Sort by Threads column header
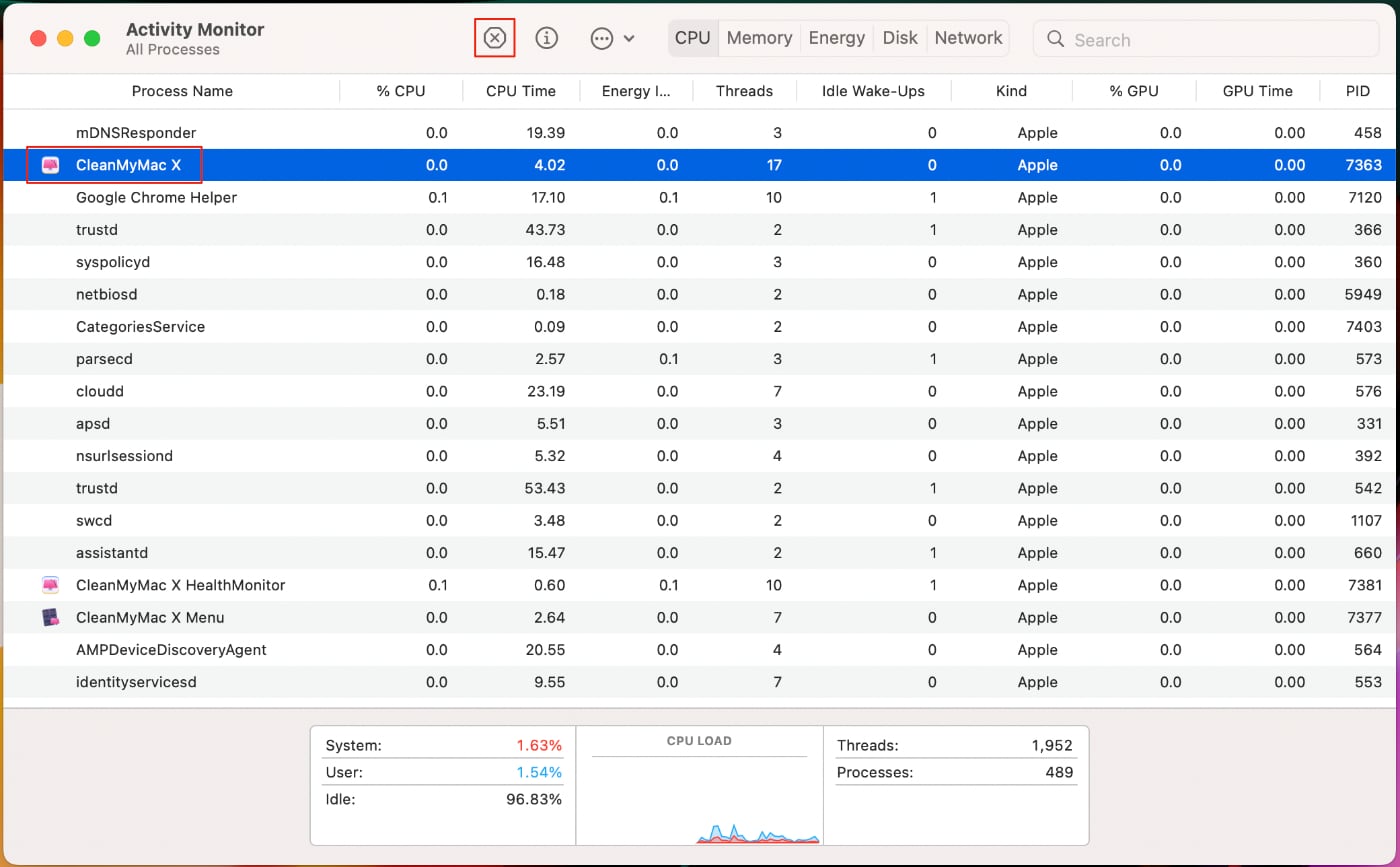 click(744, 91)
